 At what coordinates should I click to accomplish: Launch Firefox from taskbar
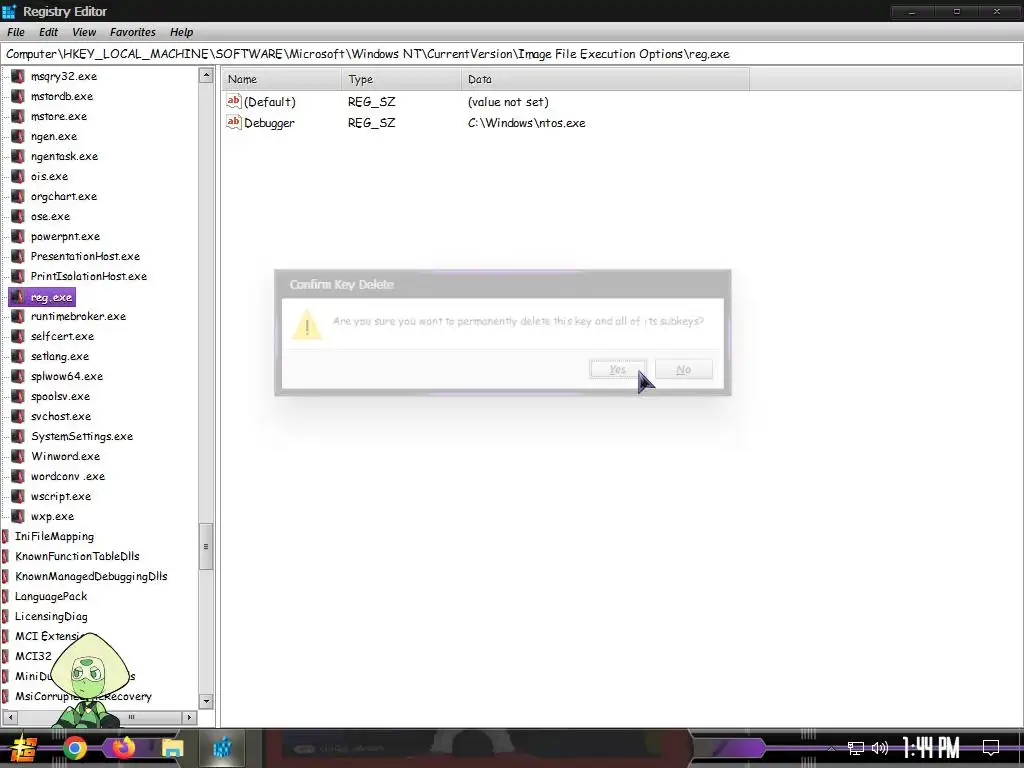[123, 748]
